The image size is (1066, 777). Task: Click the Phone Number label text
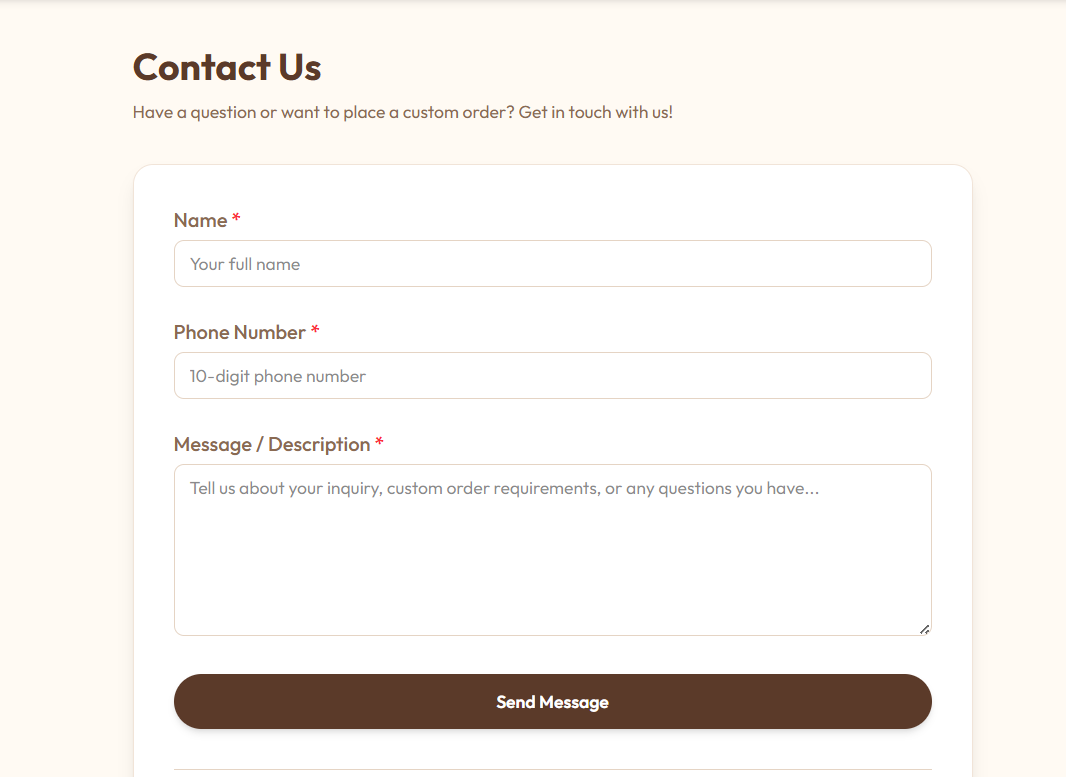(240, 332)
